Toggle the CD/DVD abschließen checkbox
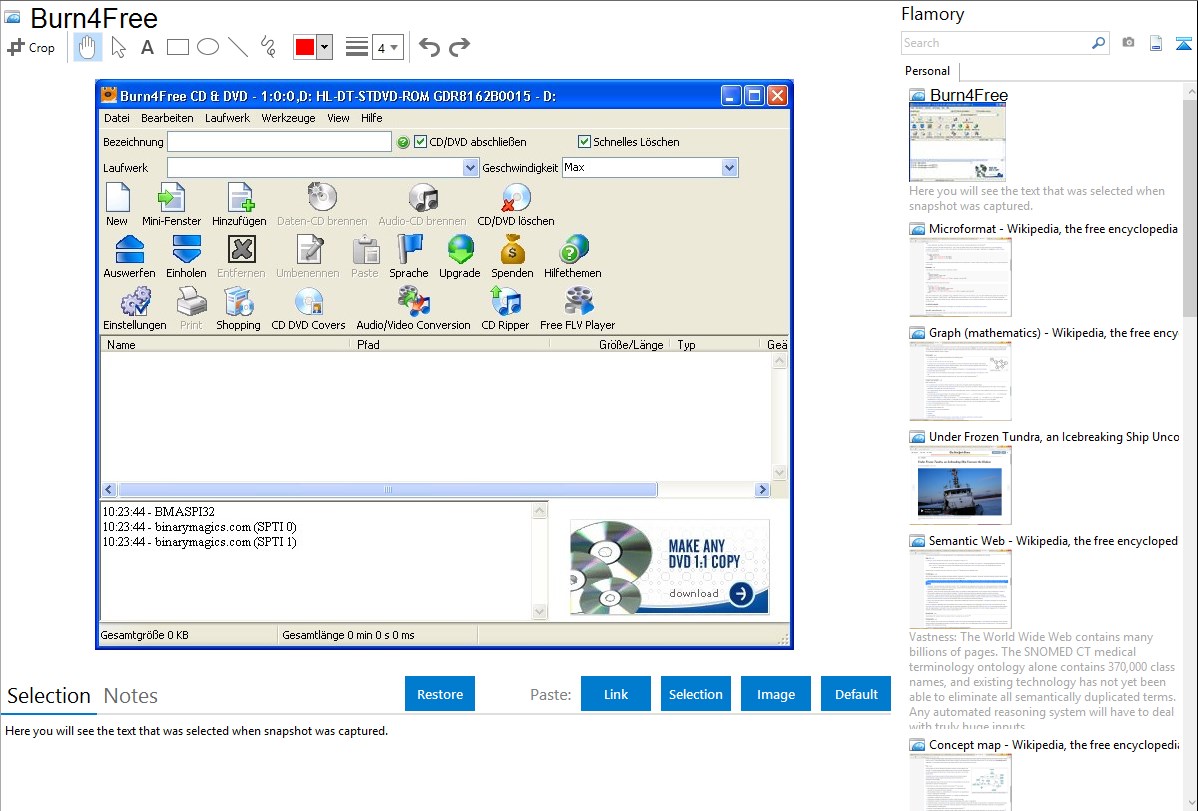1198x811 pixels. point(420,141)
